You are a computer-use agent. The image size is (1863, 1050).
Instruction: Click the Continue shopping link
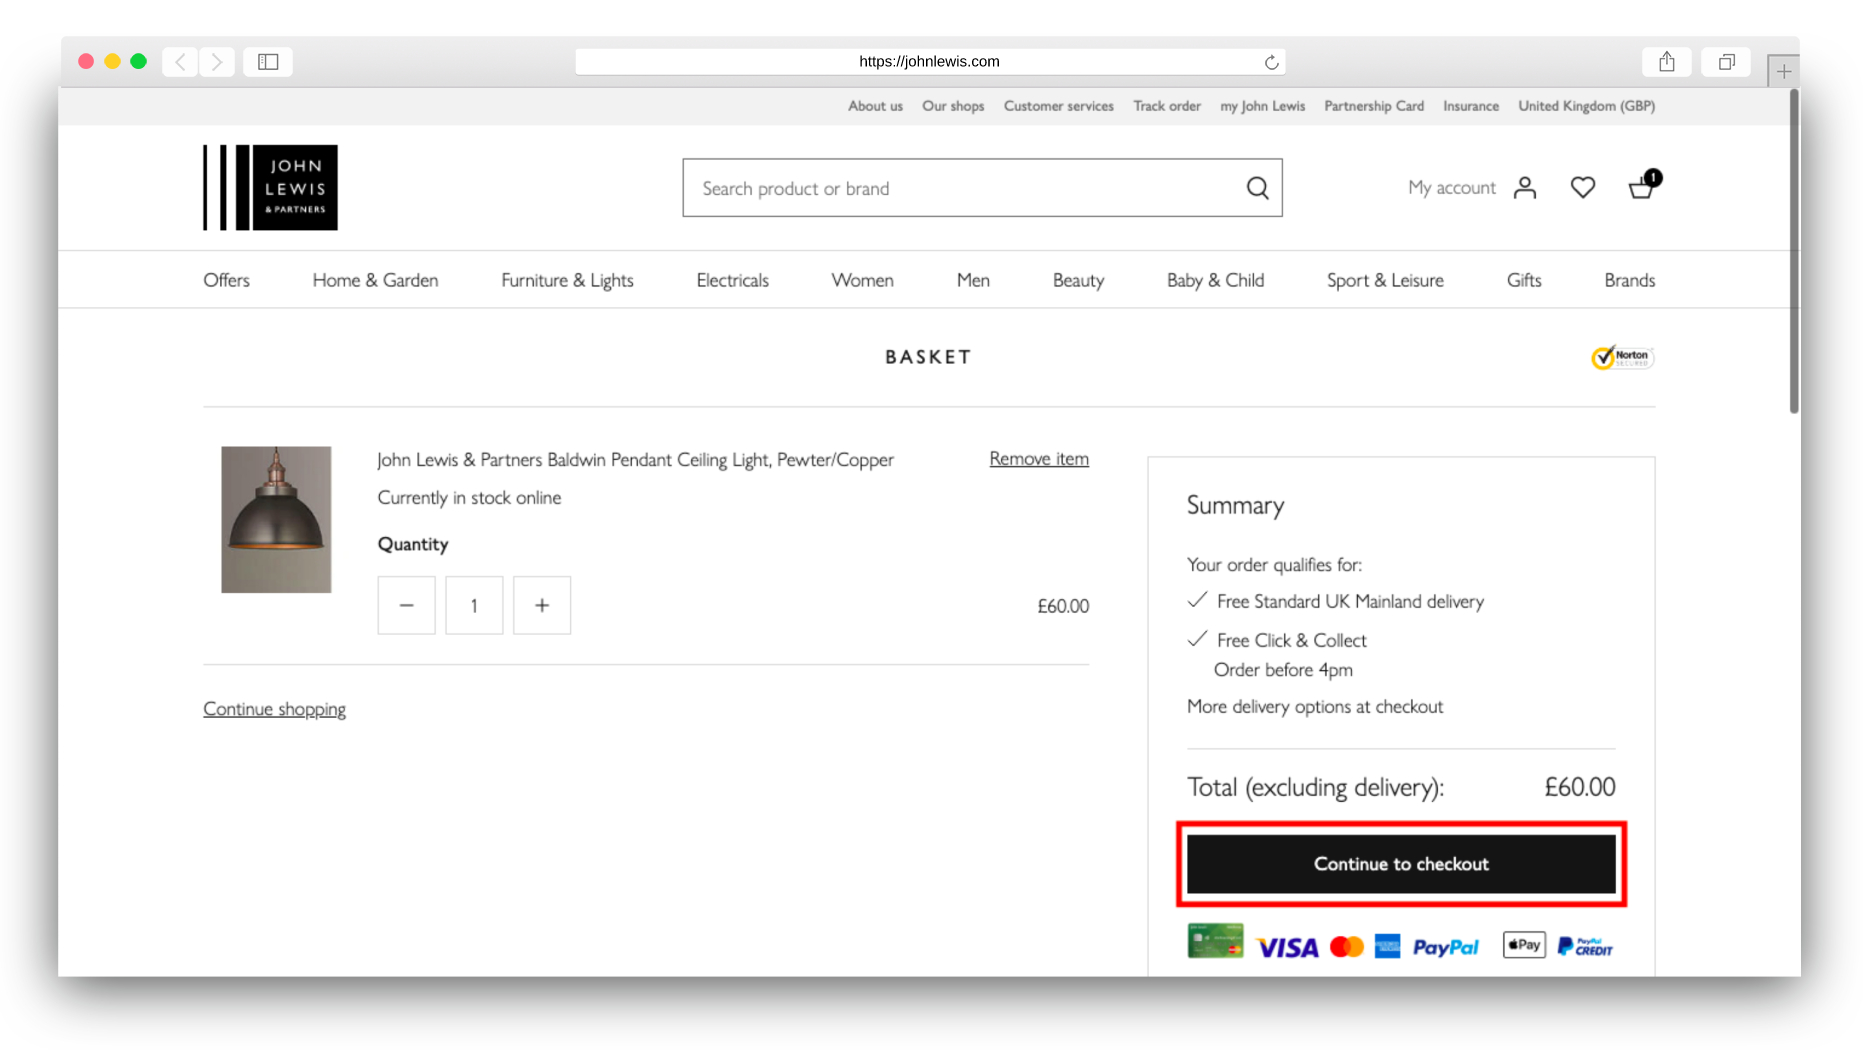point(274,709)
